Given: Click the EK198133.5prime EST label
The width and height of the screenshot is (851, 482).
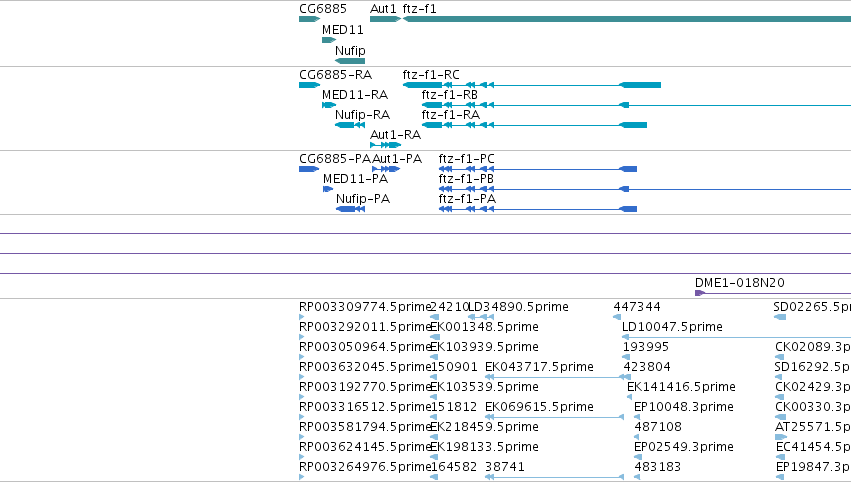Looking at the screenshot, I should (484, 447).
